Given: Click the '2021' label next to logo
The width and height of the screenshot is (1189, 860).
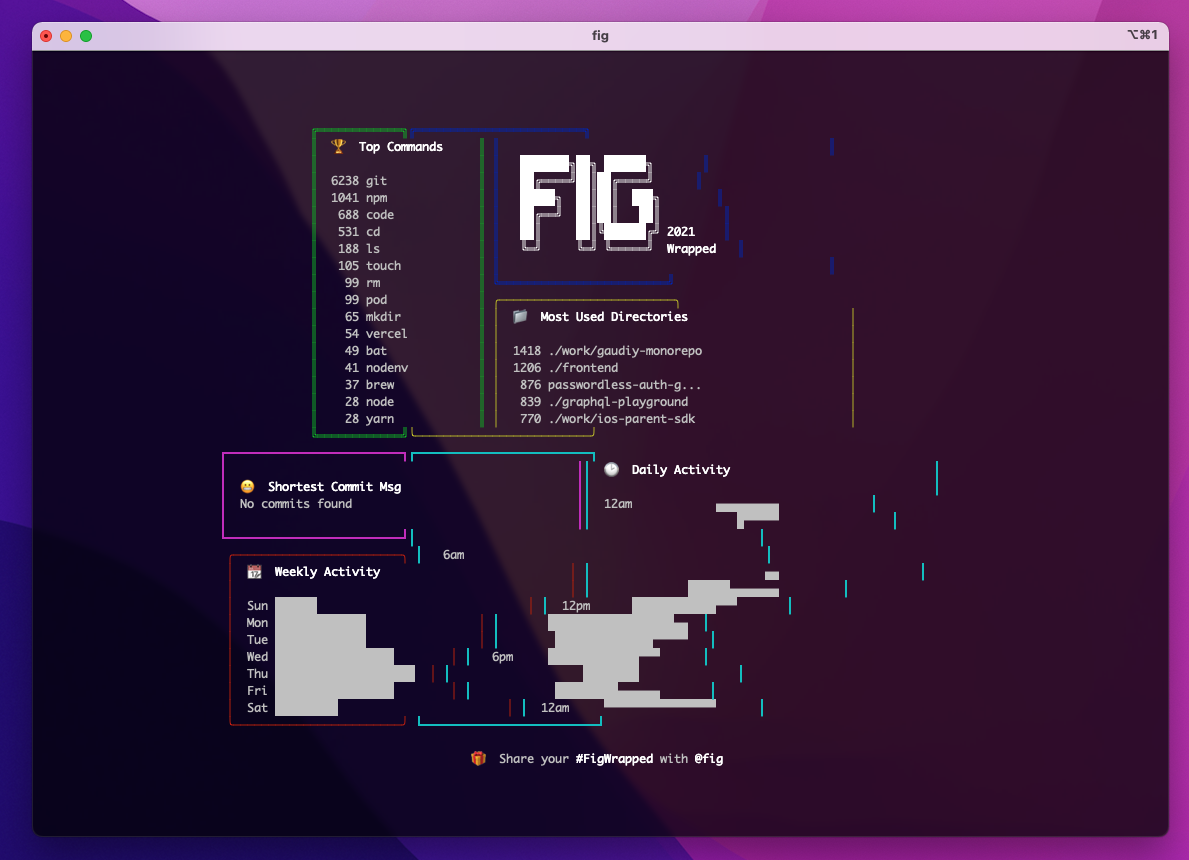Looking at the screenshot, I should (680, 231).
